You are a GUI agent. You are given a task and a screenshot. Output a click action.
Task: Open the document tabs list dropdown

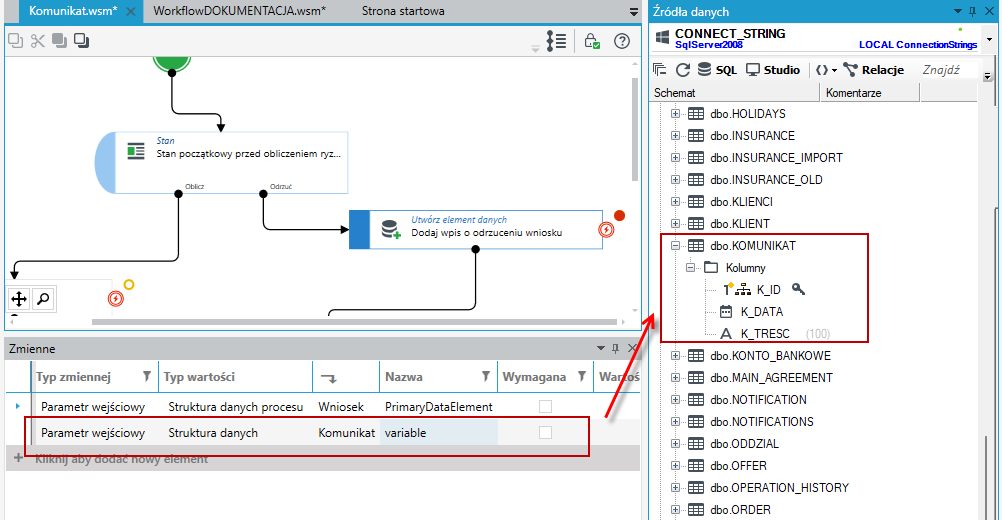coord(633,11)
